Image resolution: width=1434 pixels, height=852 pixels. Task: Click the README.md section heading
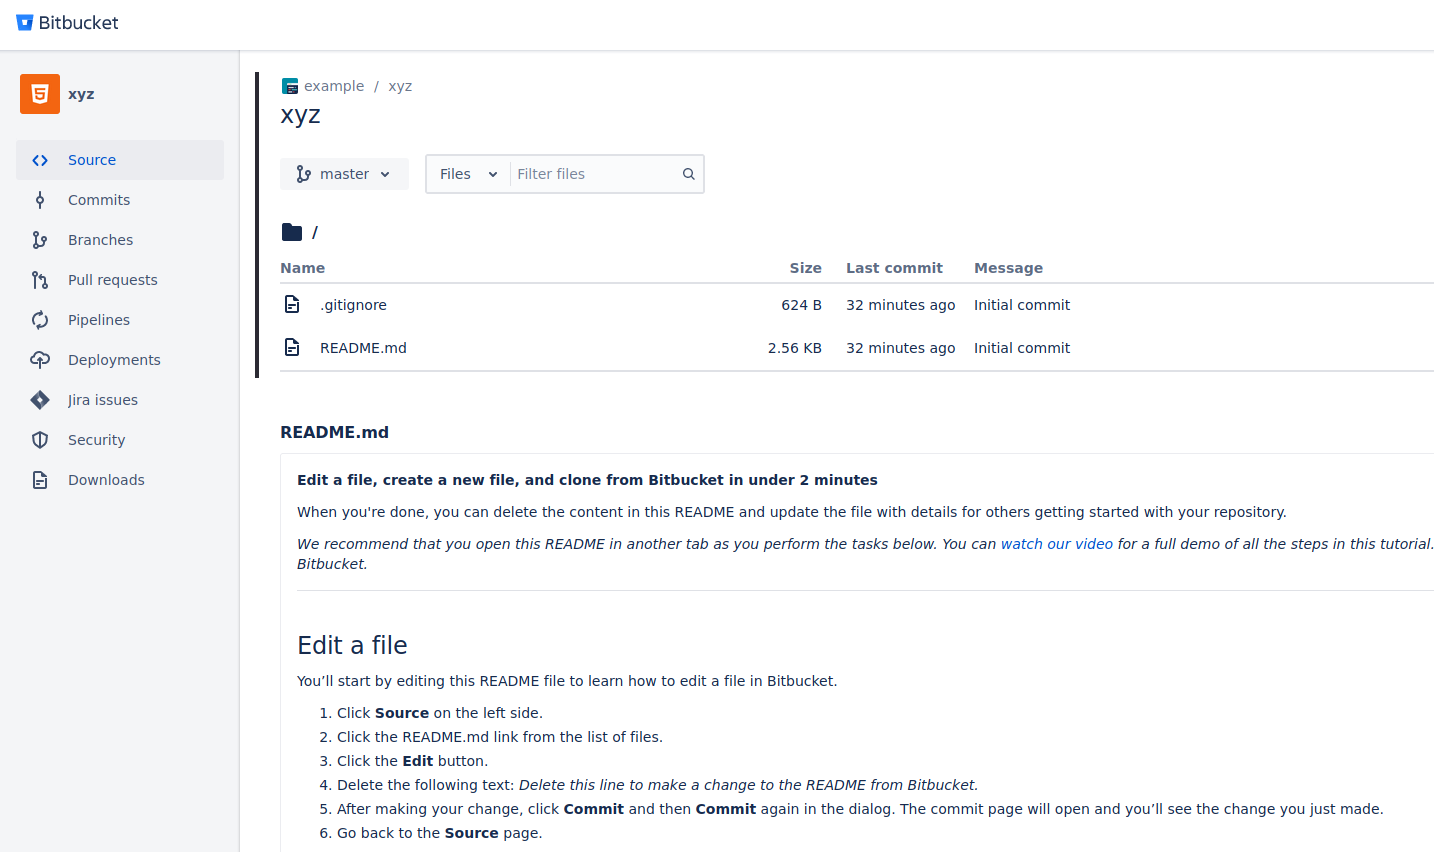click(334, 432)
